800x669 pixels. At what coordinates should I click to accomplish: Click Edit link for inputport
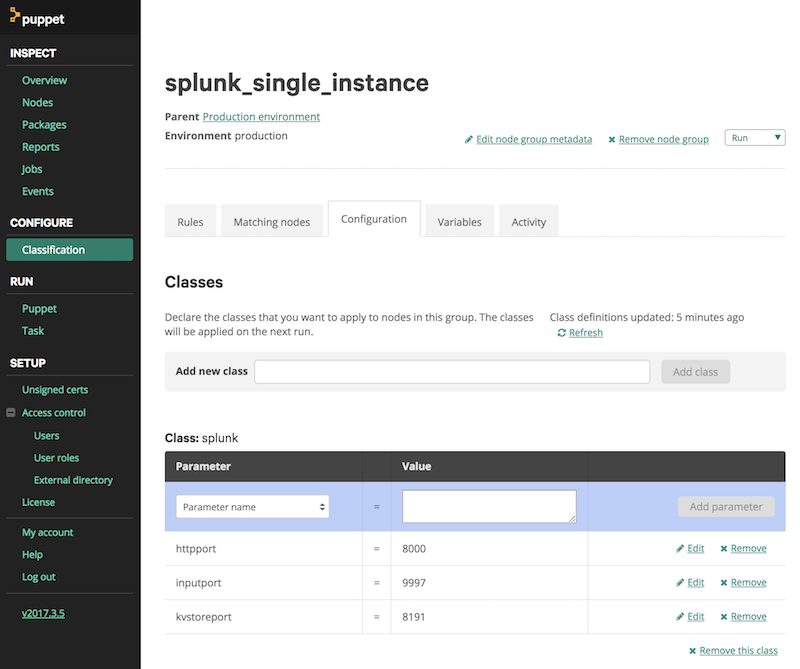point(695,582)
